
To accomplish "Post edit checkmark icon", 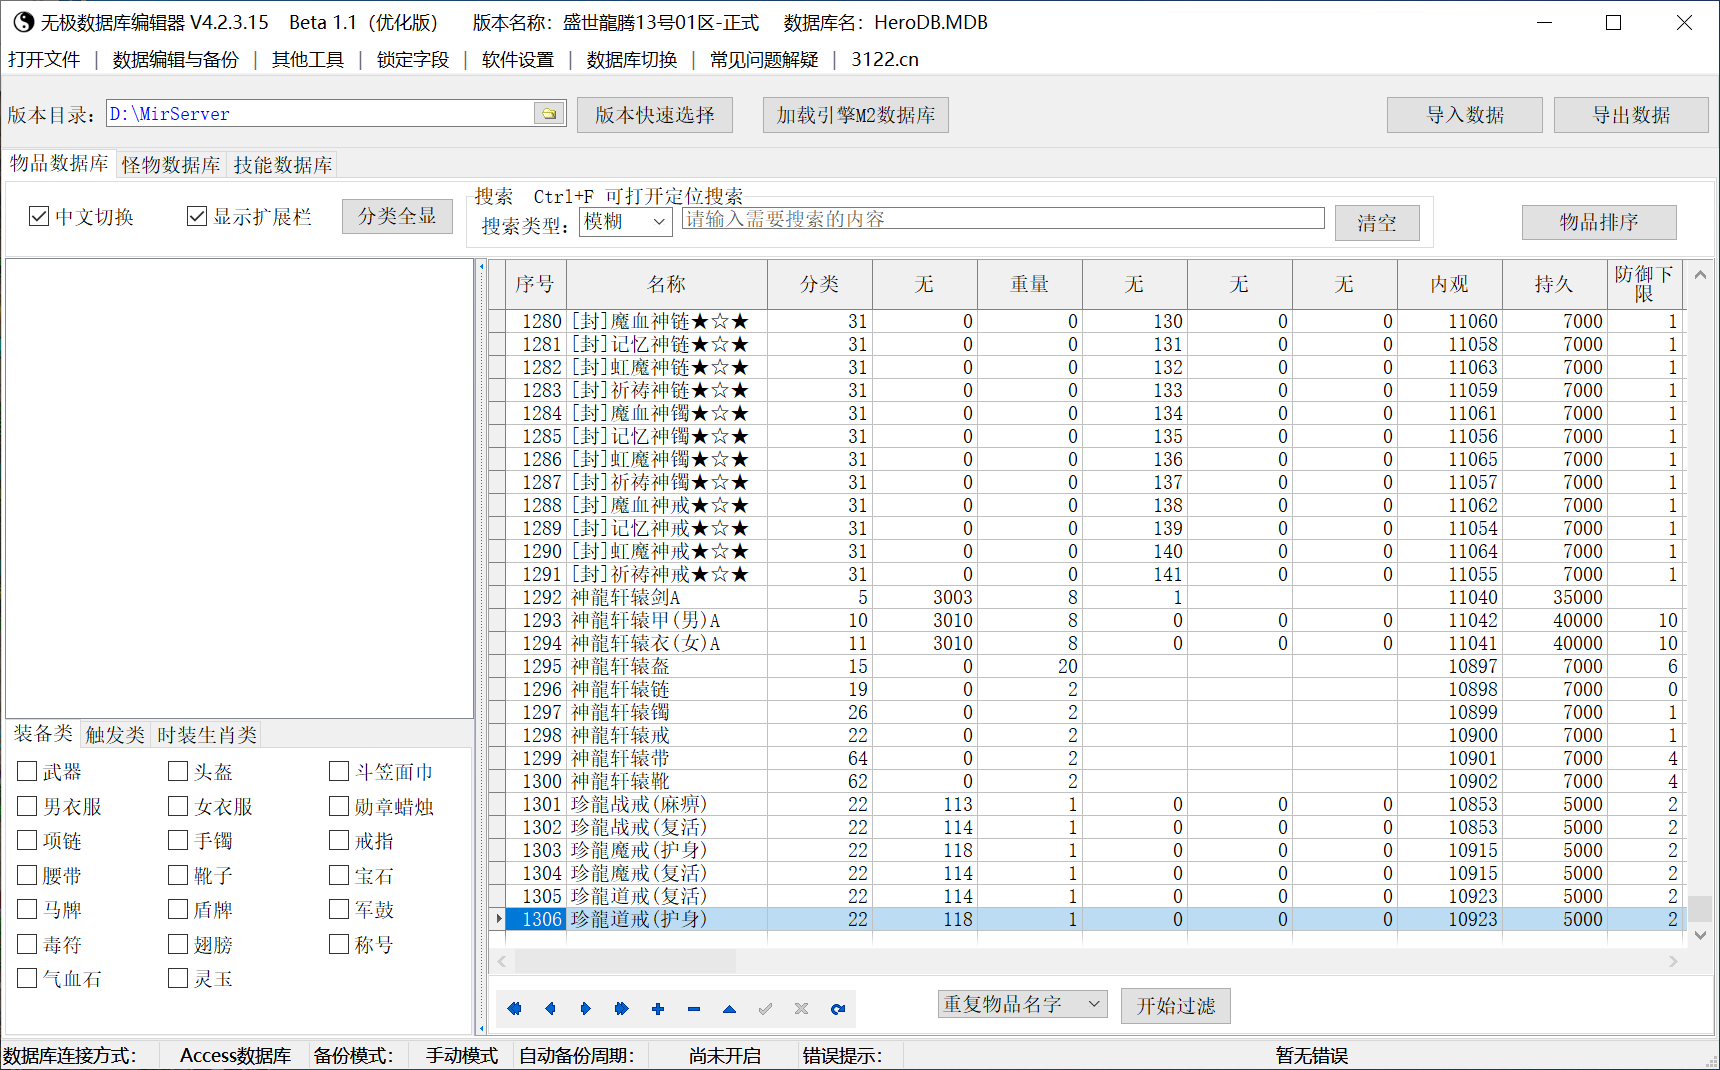I will pos(766,1009).
